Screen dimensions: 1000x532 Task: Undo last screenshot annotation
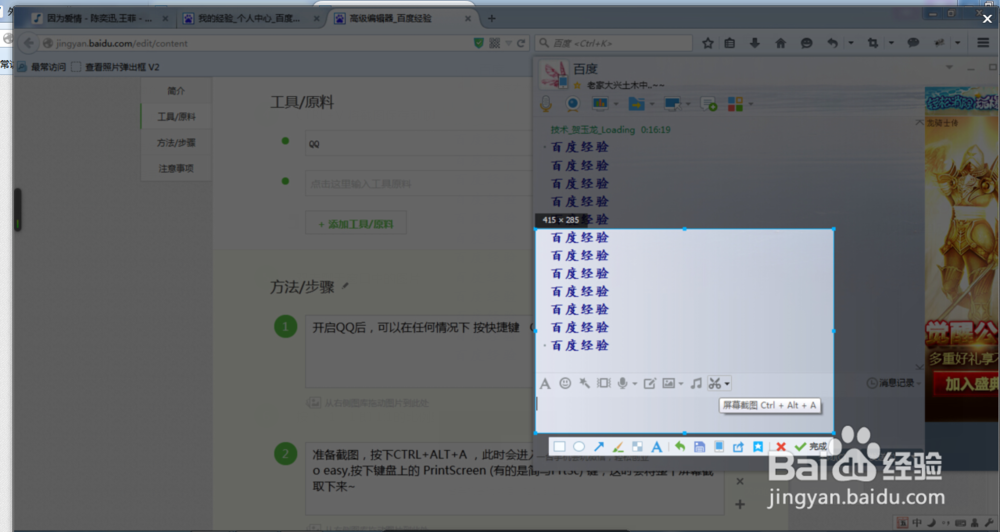click(680, 447)
